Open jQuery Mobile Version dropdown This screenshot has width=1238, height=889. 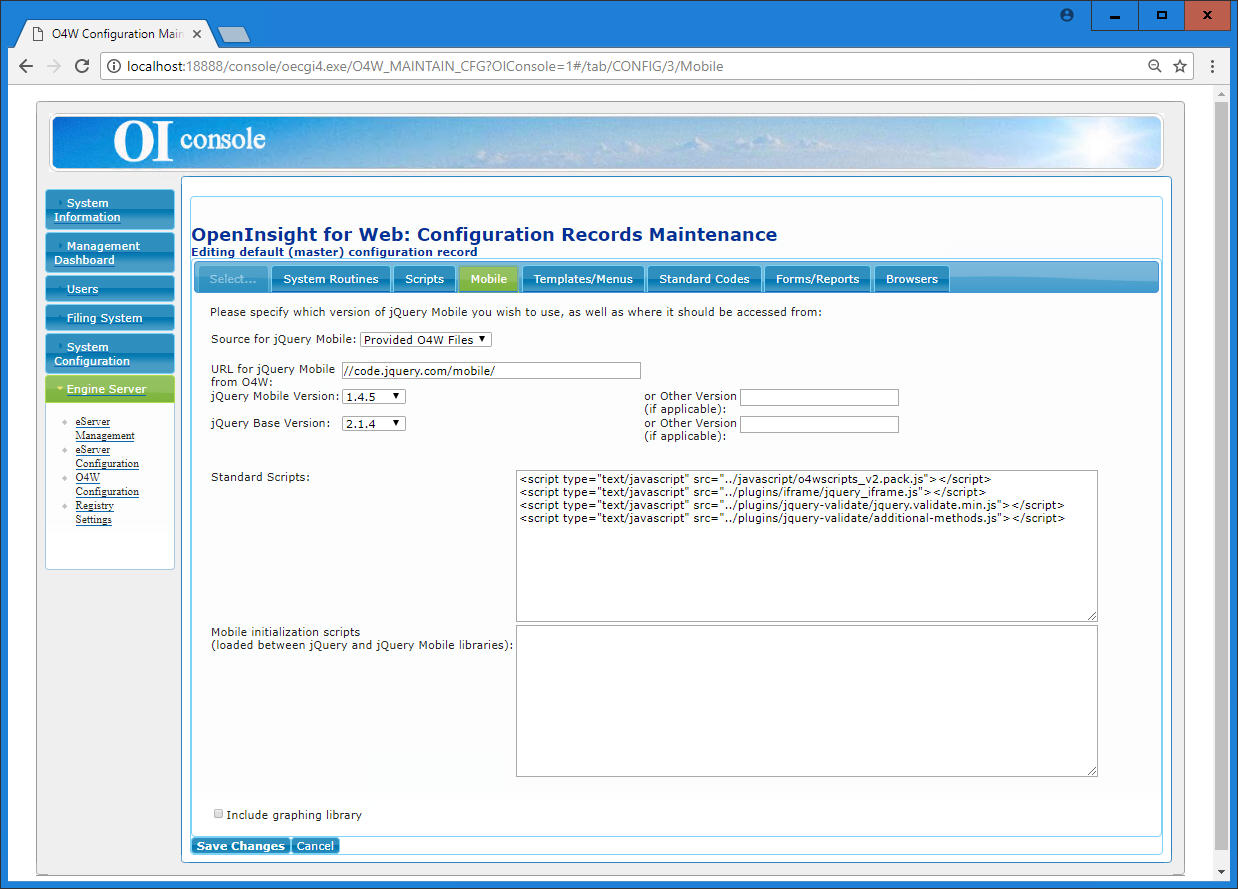(374, 396)
